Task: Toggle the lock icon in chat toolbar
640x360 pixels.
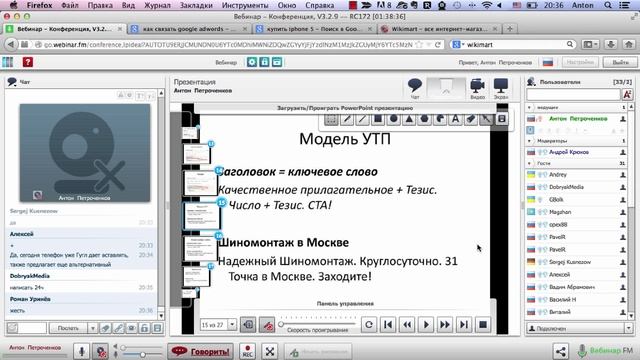Action: [144, 328]
